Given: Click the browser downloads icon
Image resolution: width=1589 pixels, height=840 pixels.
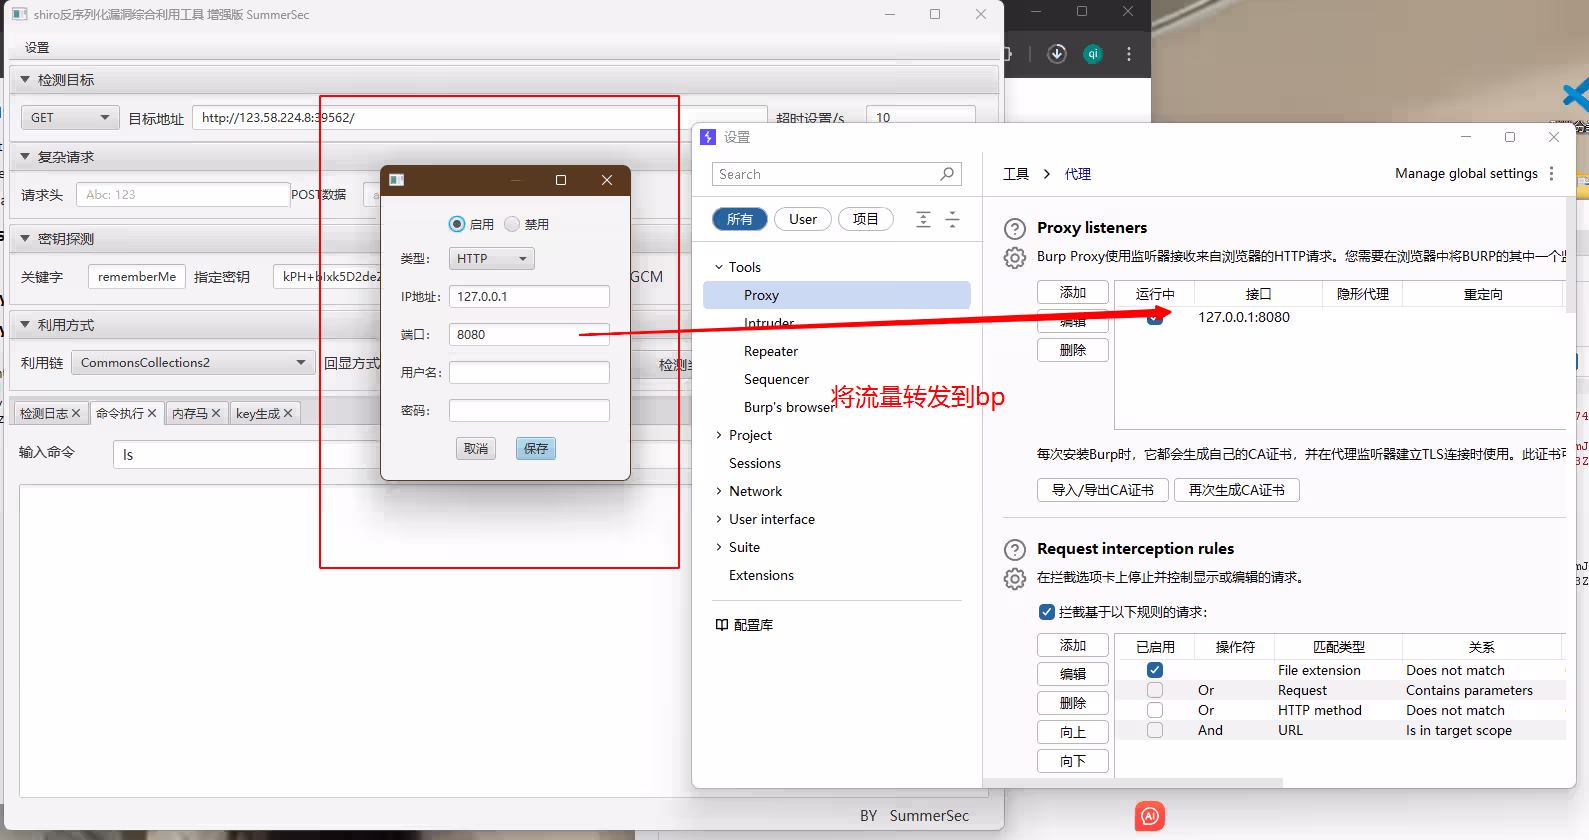Looking at the screenshot, I should [x=1057, y=54].
